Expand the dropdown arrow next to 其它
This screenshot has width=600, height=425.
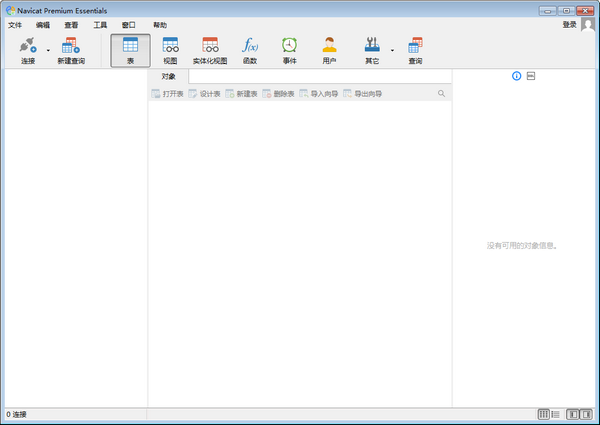tap(392, 49)
